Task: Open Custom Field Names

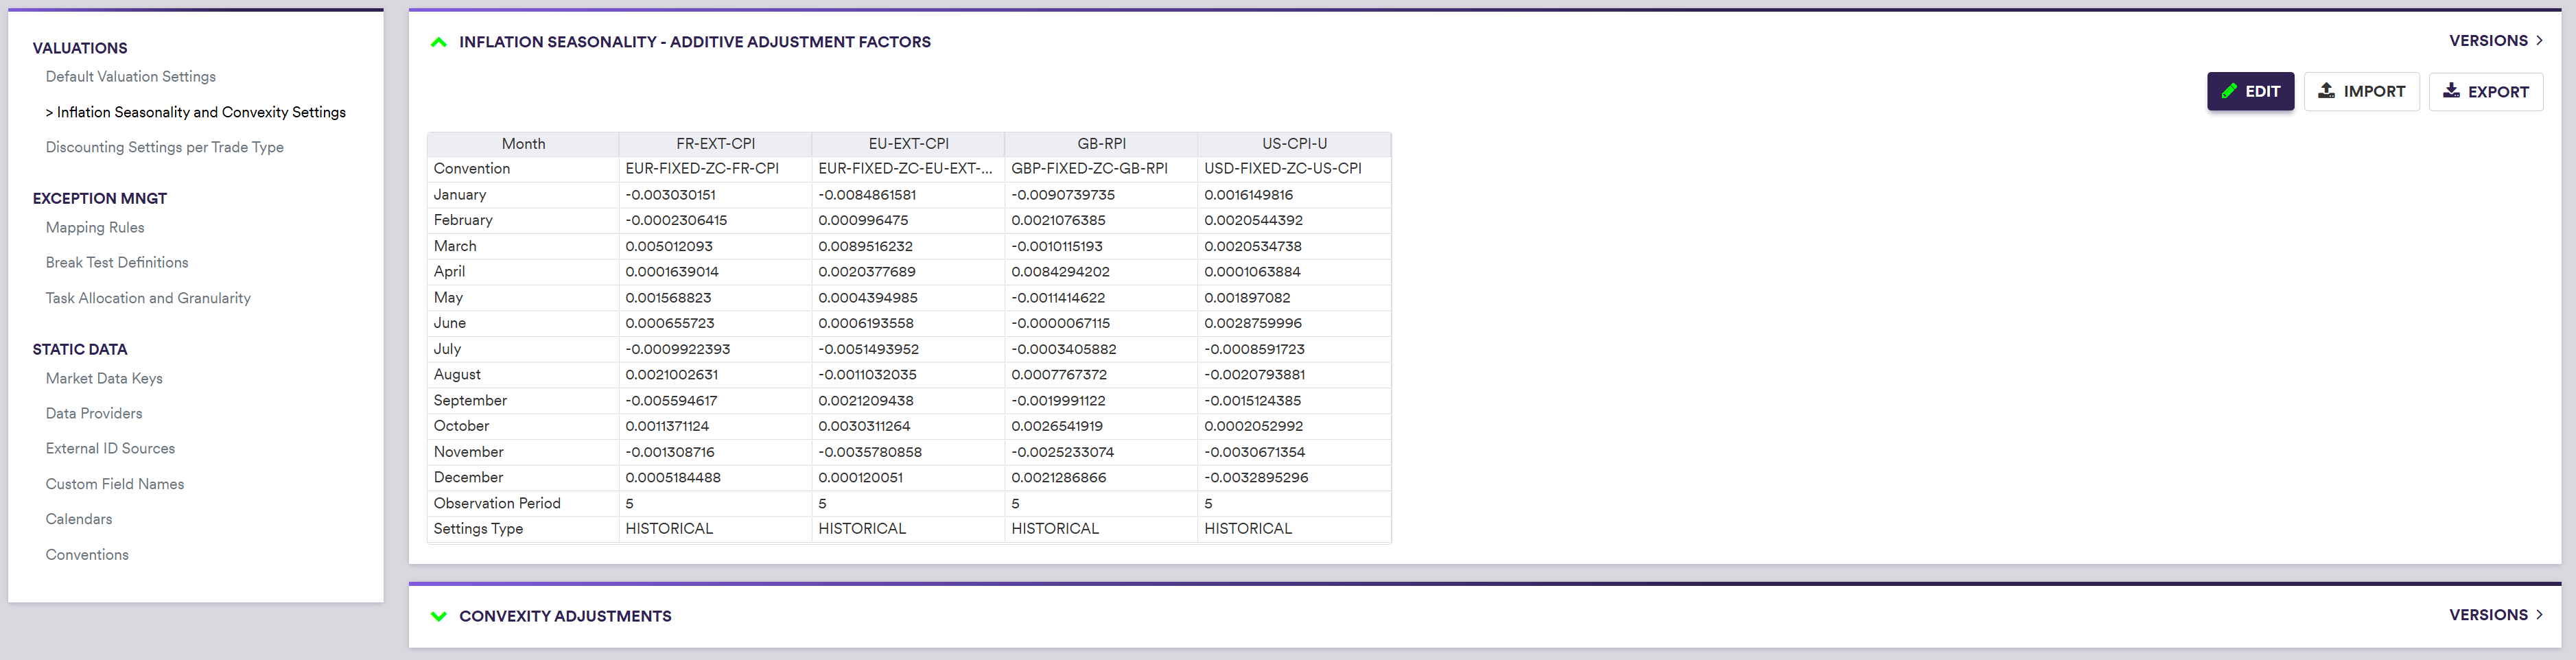Action: pyautogui.click(x=115, y=484)
